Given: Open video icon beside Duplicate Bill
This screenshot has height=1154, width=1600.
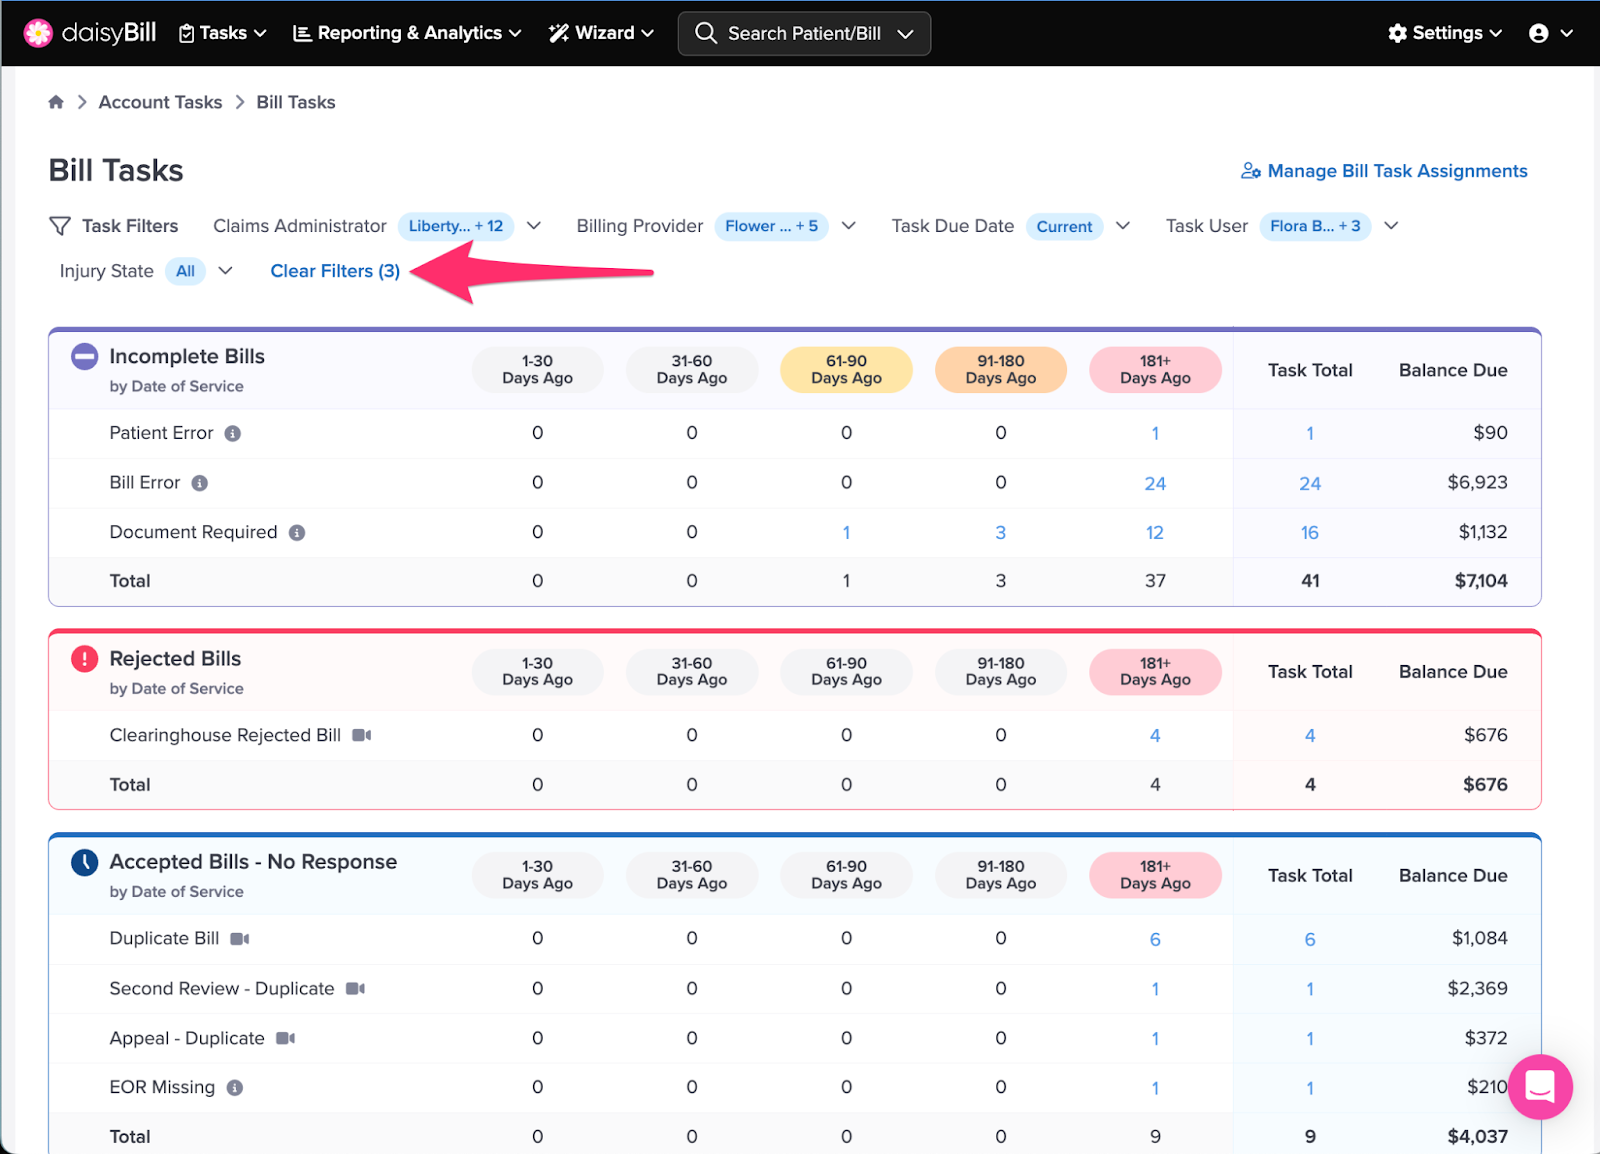Looking at the screenshot, I should tap(240, 939).
